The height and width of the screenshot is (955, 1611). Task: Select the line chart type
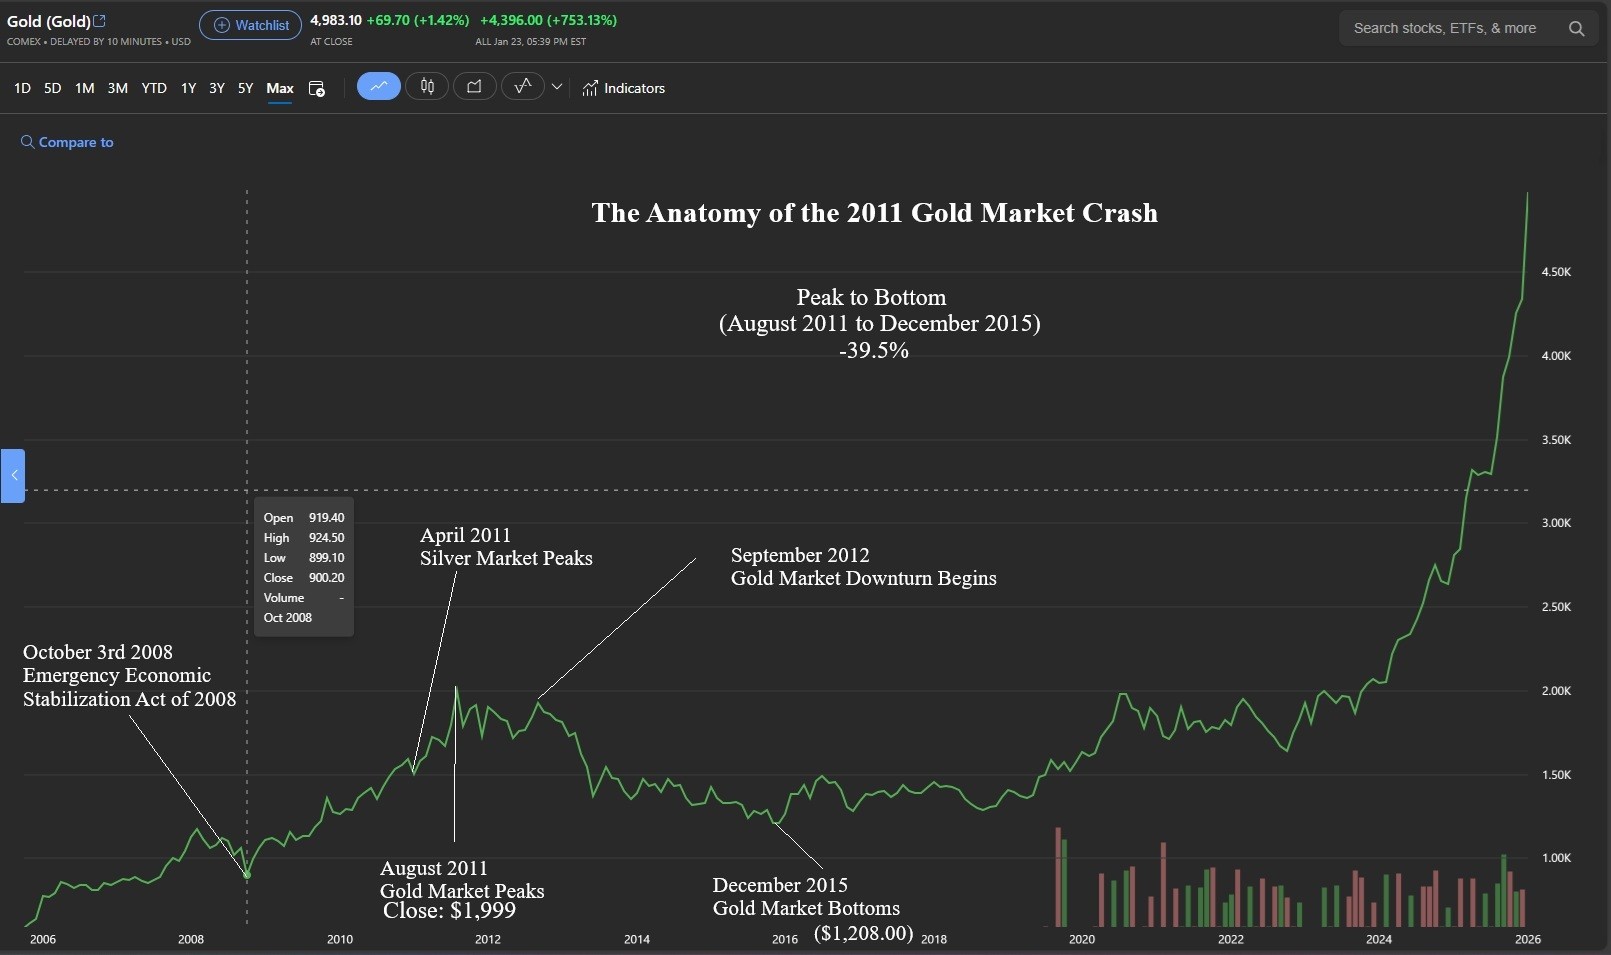(378, 87)
